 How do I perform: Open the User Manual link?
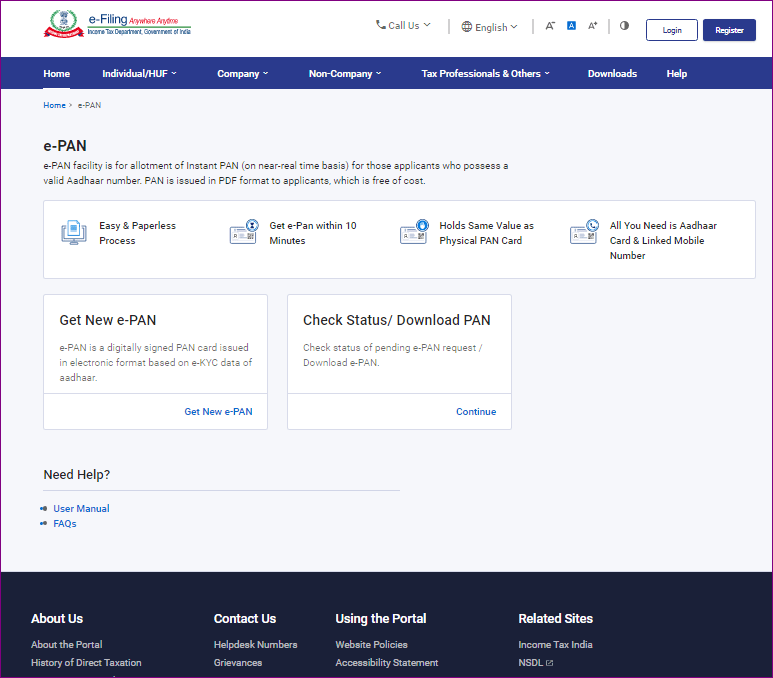(x=81, y=509)
